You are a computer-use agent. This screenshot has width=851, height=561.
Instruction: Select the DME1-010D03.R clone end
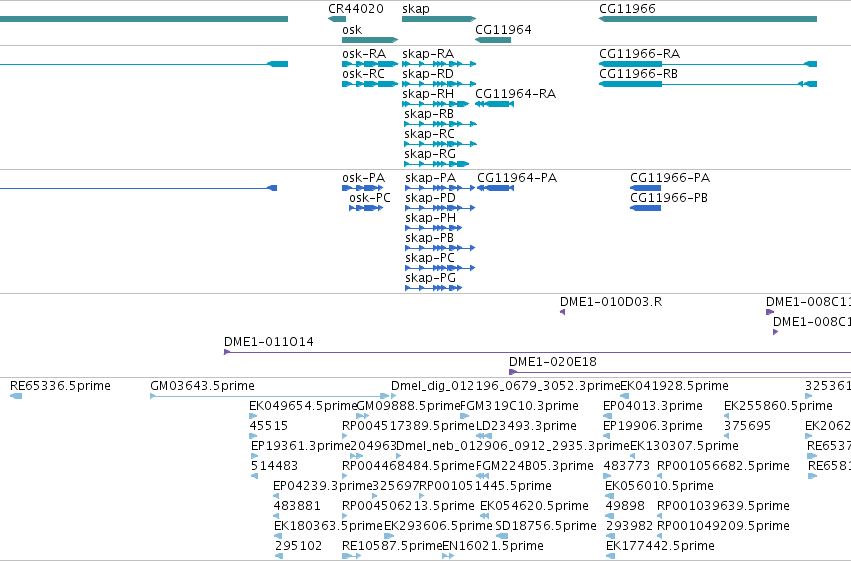coord(562,312)
